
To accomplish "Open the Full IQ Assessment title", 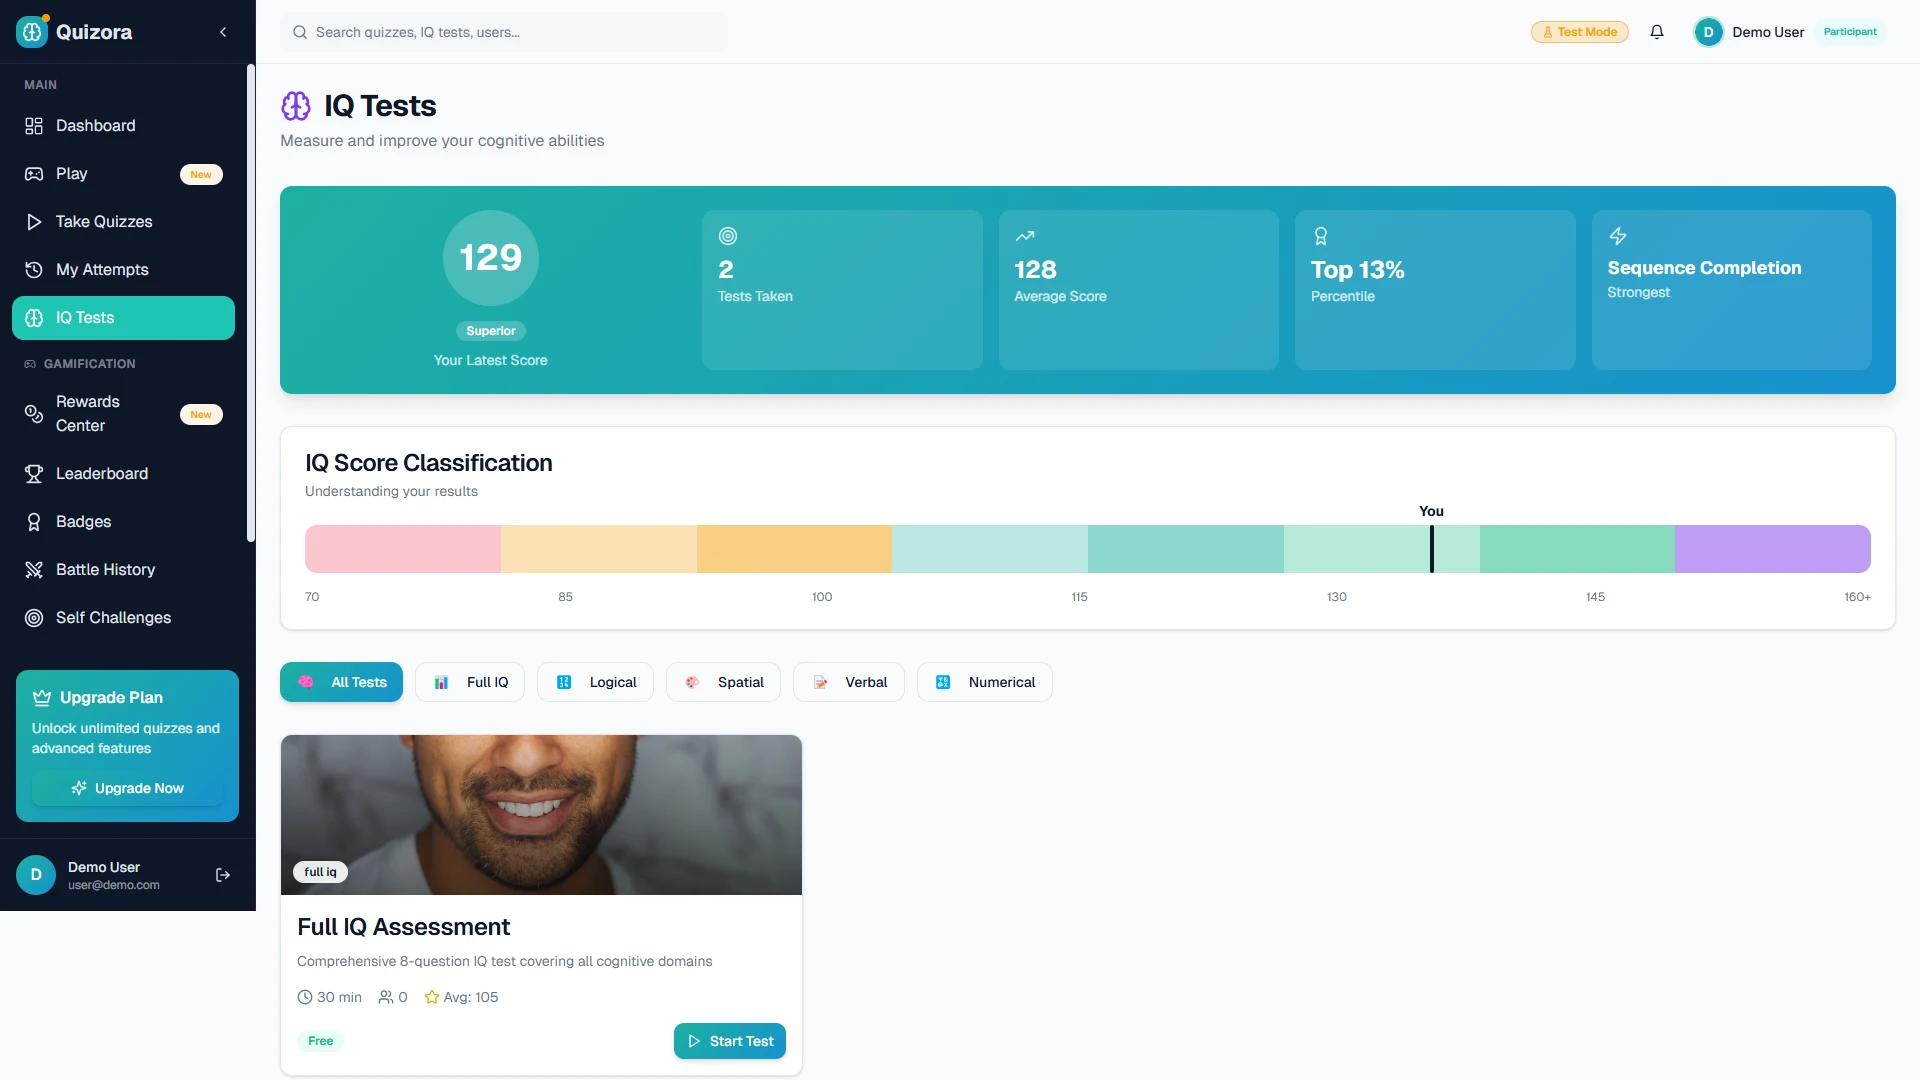I will pyautogui.click(x=403, y=927).
